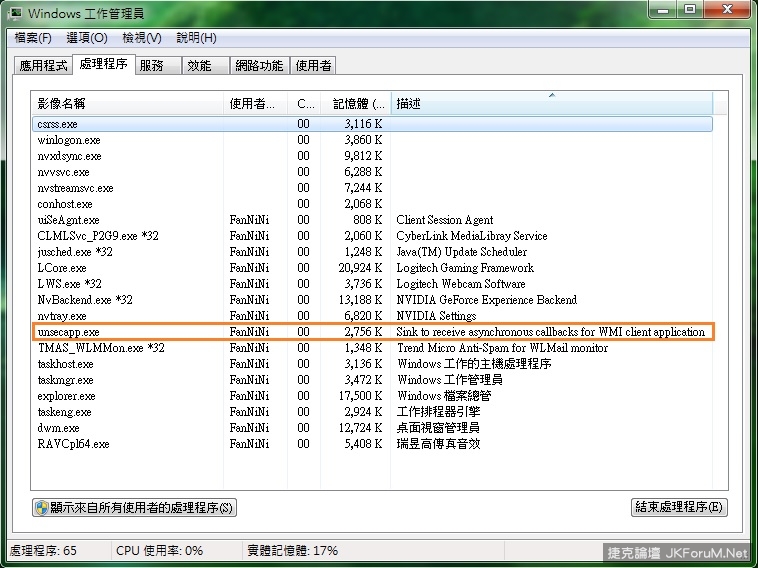Switch to the 網路功能 tab
This screenshot has height=568, width=758.
coord(258,66)
